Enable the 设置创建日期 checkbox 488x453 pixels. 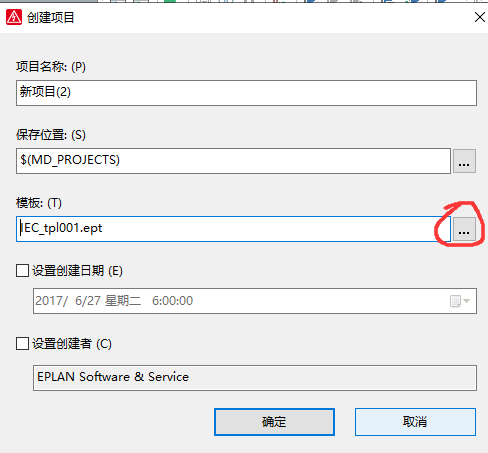click(22, 270)
